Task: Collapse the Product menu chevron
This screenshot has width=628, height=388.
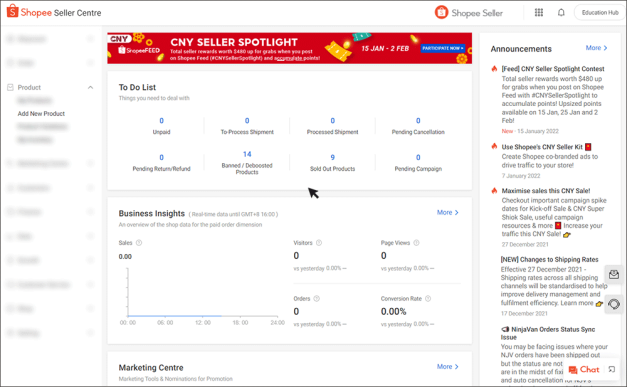Action: 91,87
